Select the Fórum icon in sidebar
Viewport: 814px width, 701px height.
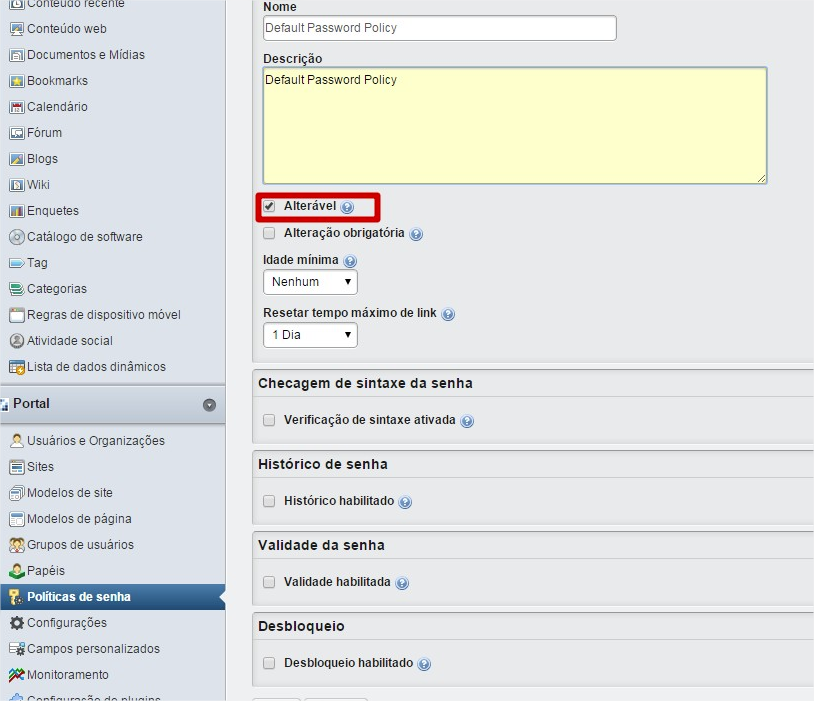click(x=16, y=133)
